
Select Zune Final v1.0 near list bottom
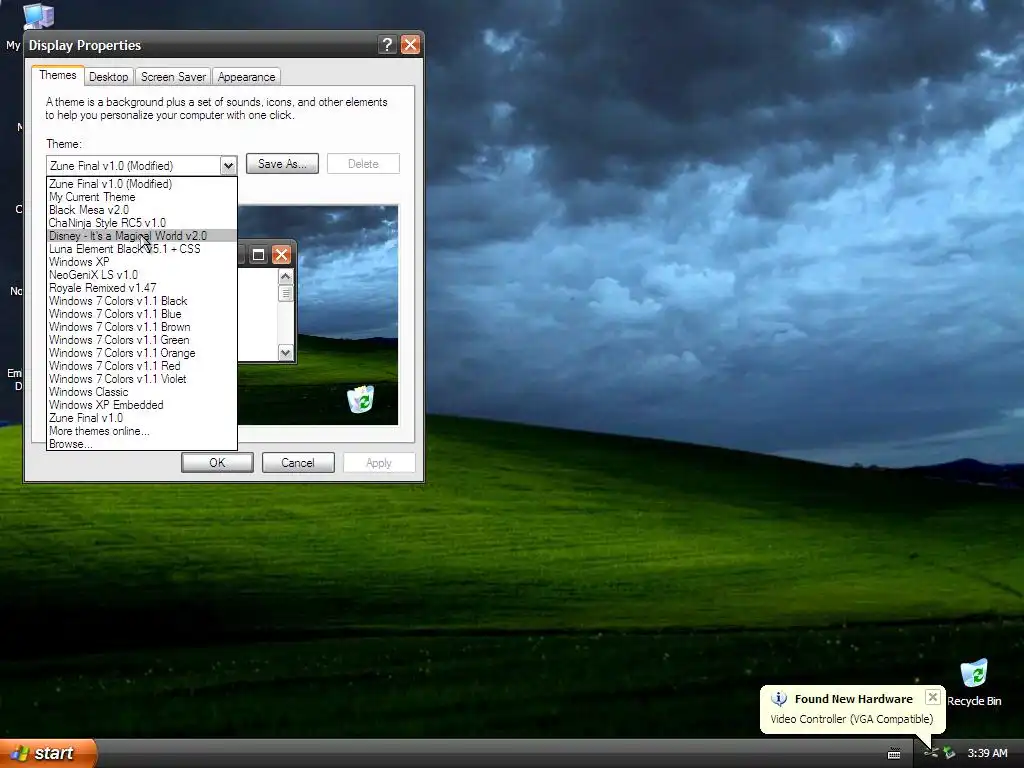coord(142,418)
